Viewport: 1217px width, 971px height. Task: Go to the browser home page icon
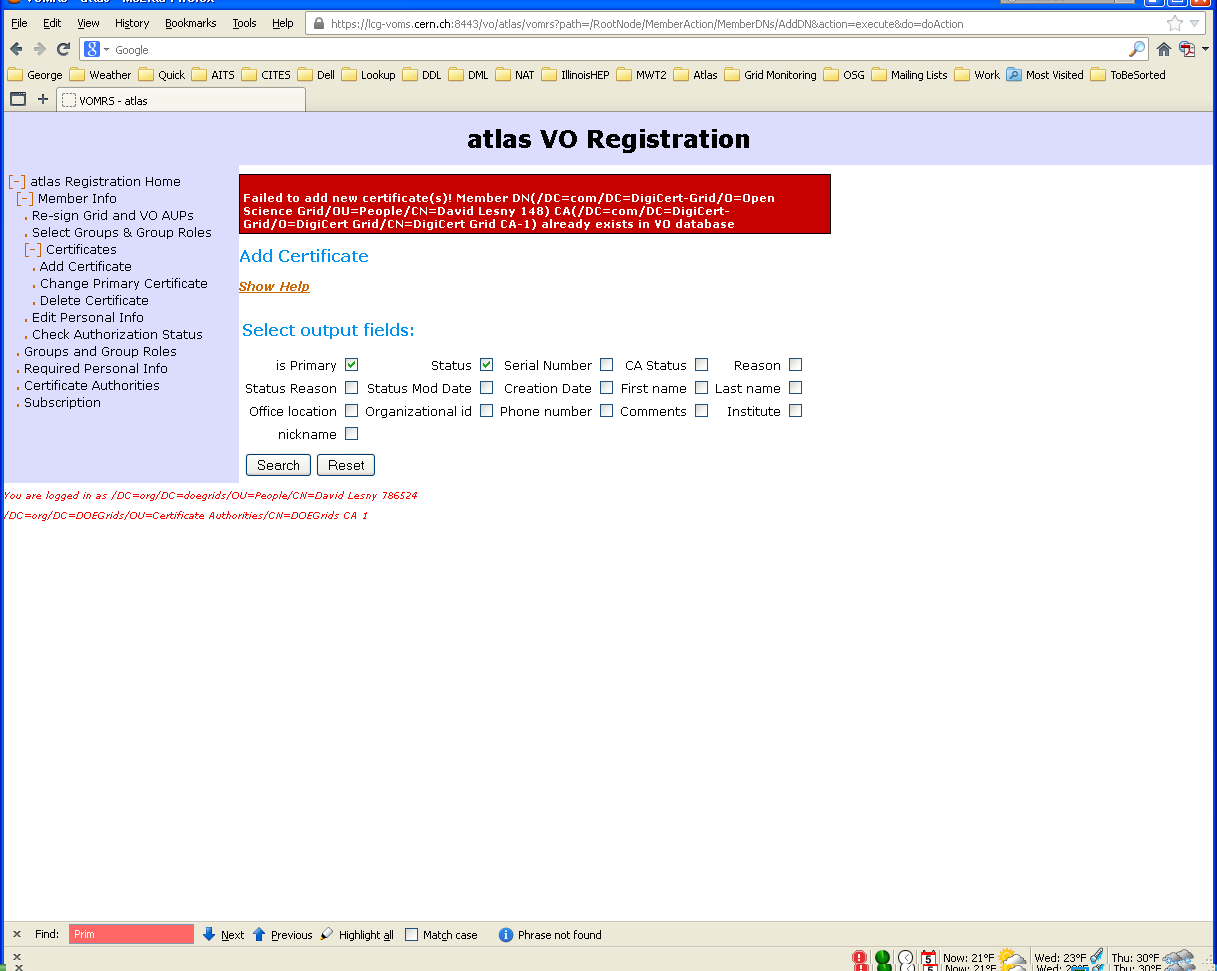pos(1164,49)
